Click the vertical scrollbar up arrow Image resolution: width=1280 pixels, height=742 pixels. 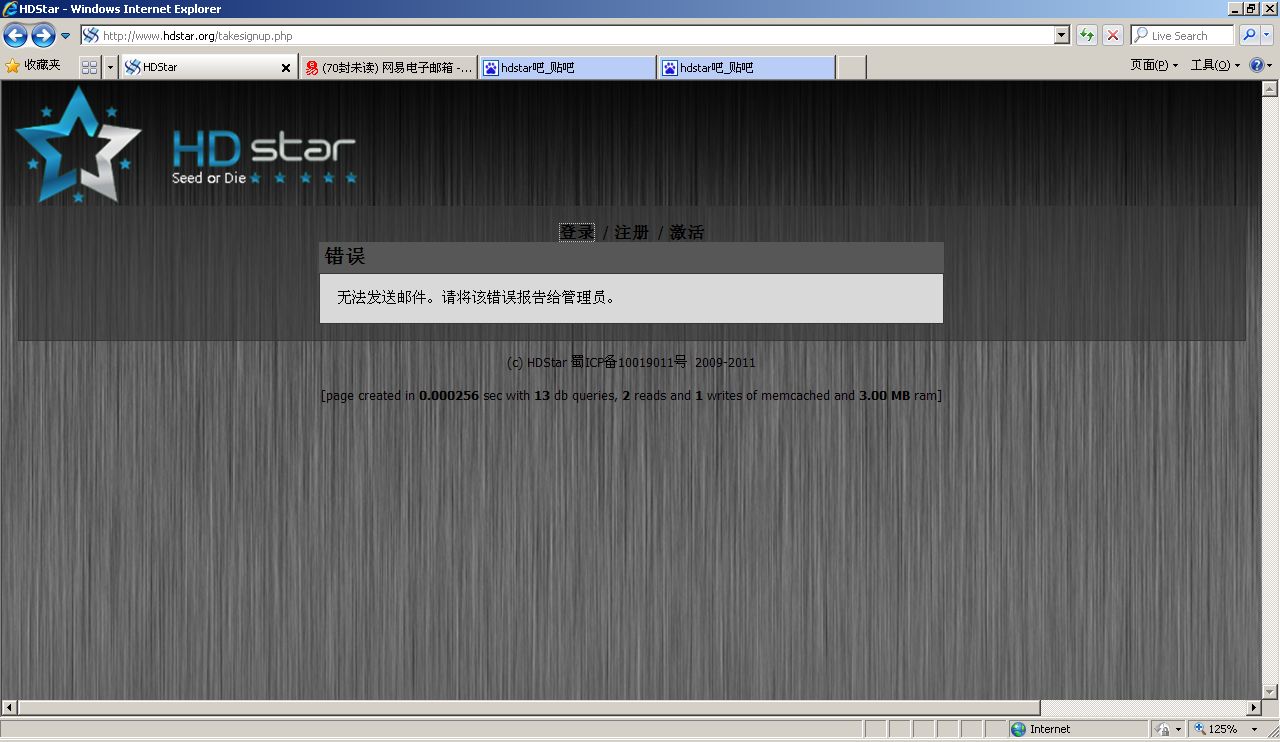click(1271, 89)
